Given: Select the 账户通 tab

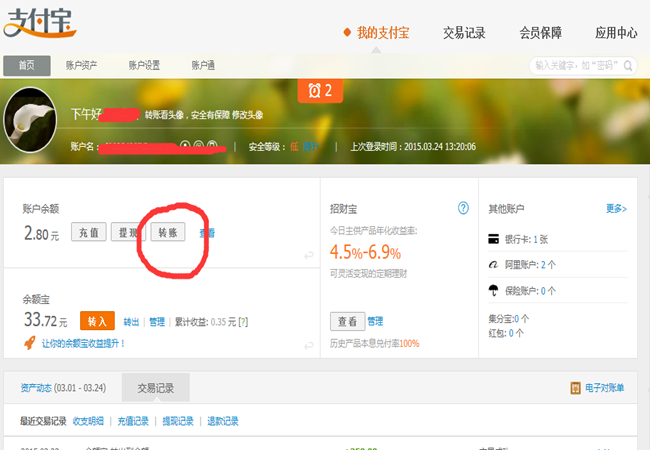Looking at the screenshot, I should [203, 65].
